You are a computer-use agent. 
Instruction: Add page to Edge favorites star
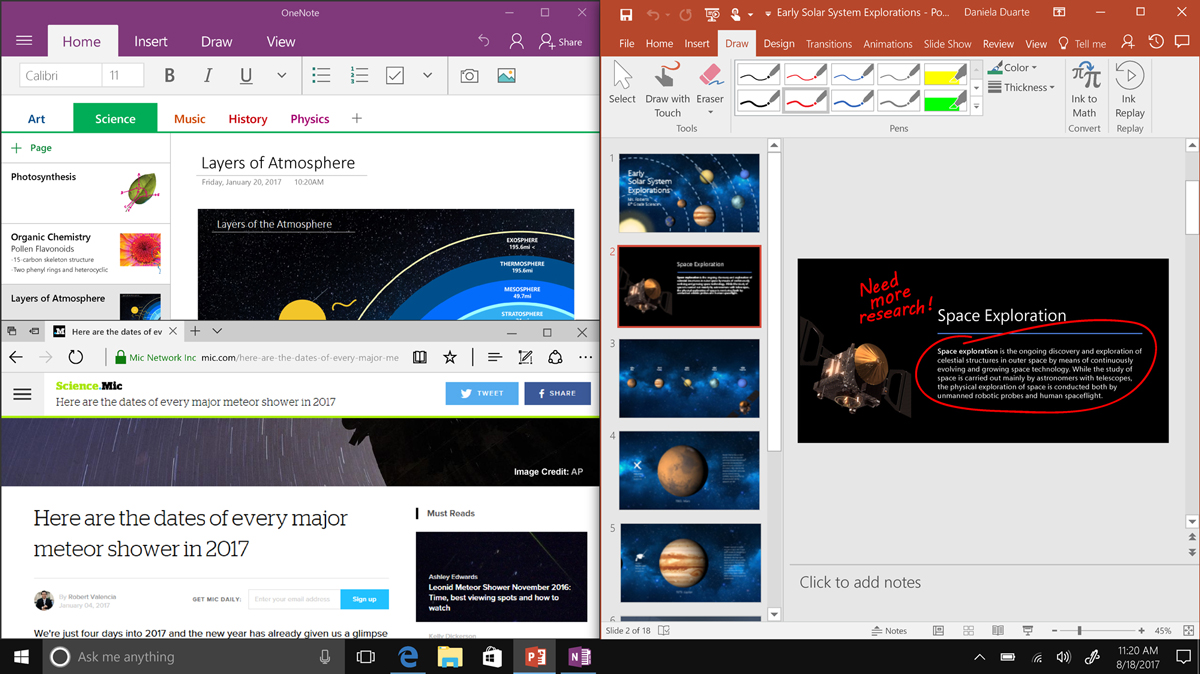tap(450, 357)
